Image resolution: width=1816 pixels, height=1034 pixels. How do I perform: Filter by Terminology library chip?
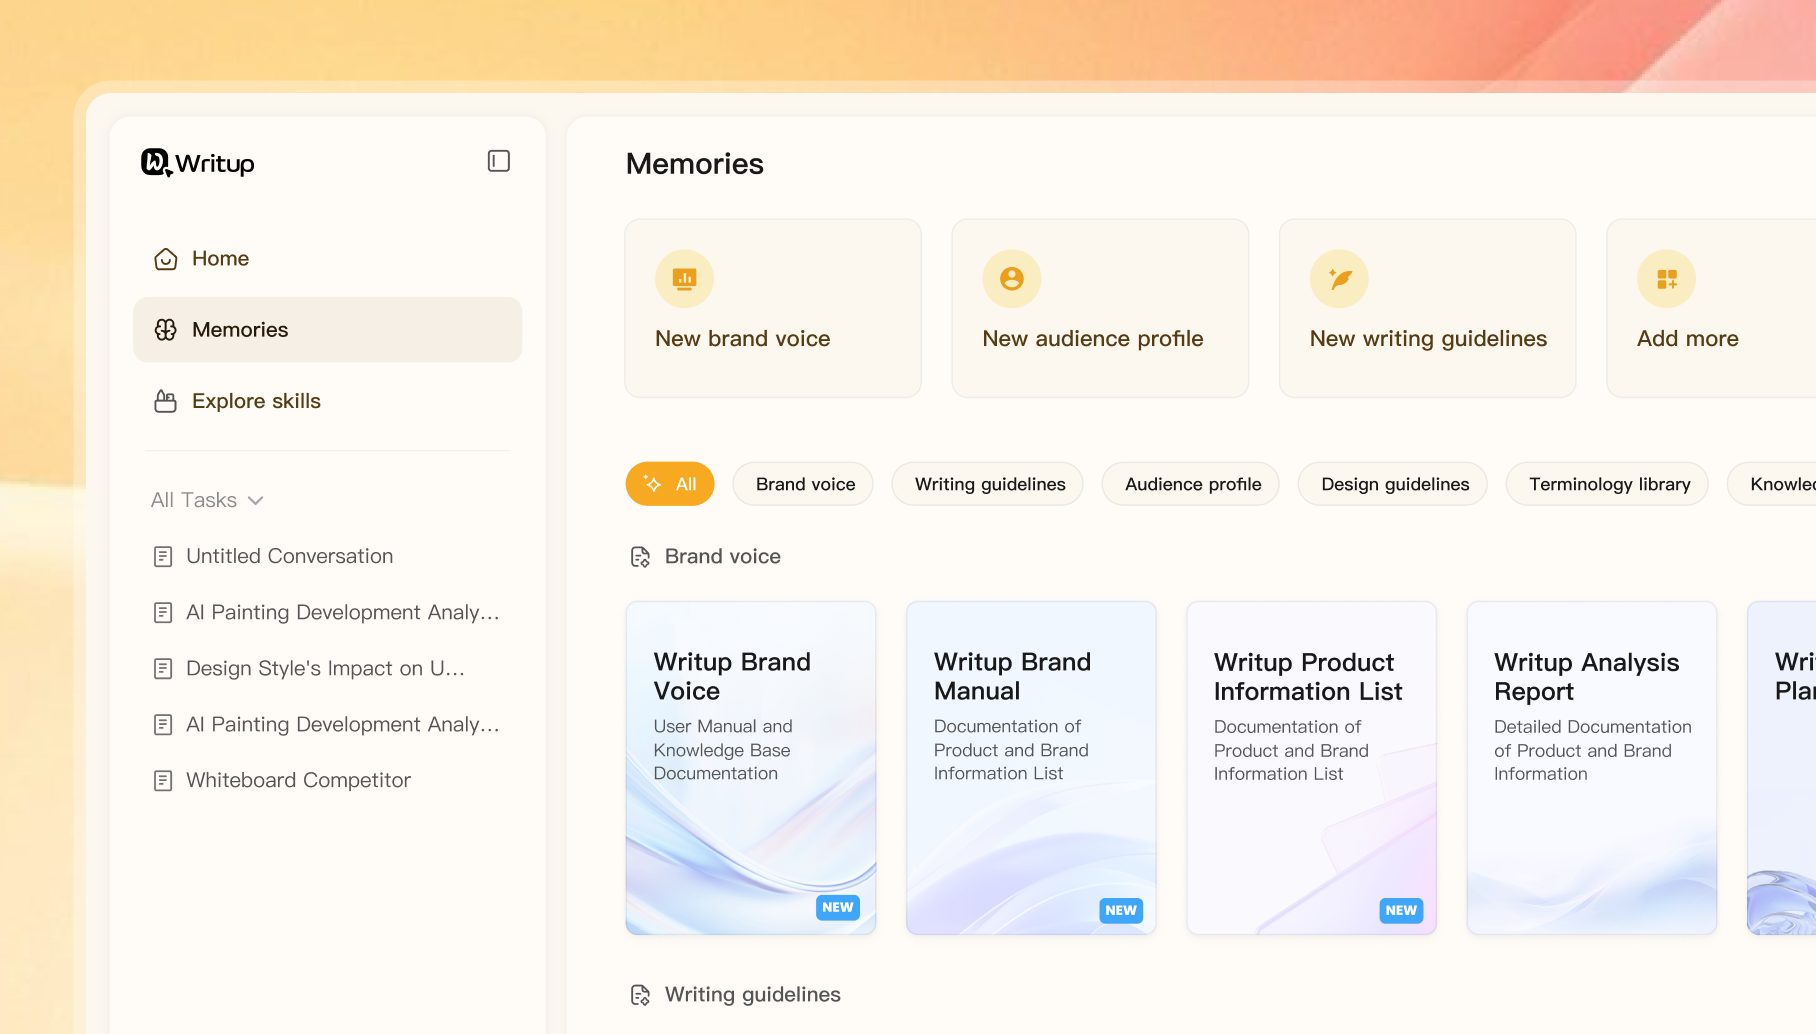tap(1607, 484)
